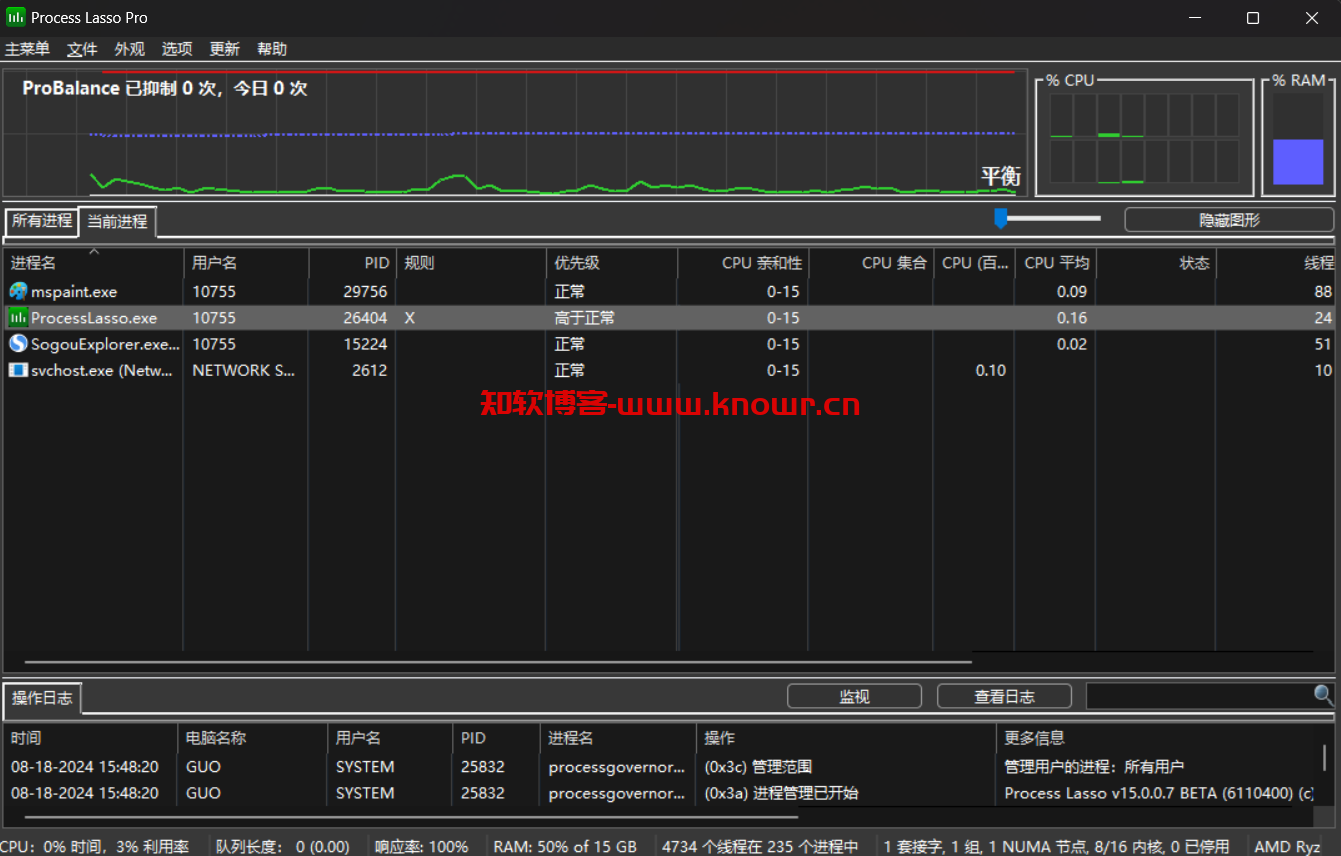This screenshot has width=1341, height=856.
Task: Sort by CPU 平均 column header
Action: 1055,263
